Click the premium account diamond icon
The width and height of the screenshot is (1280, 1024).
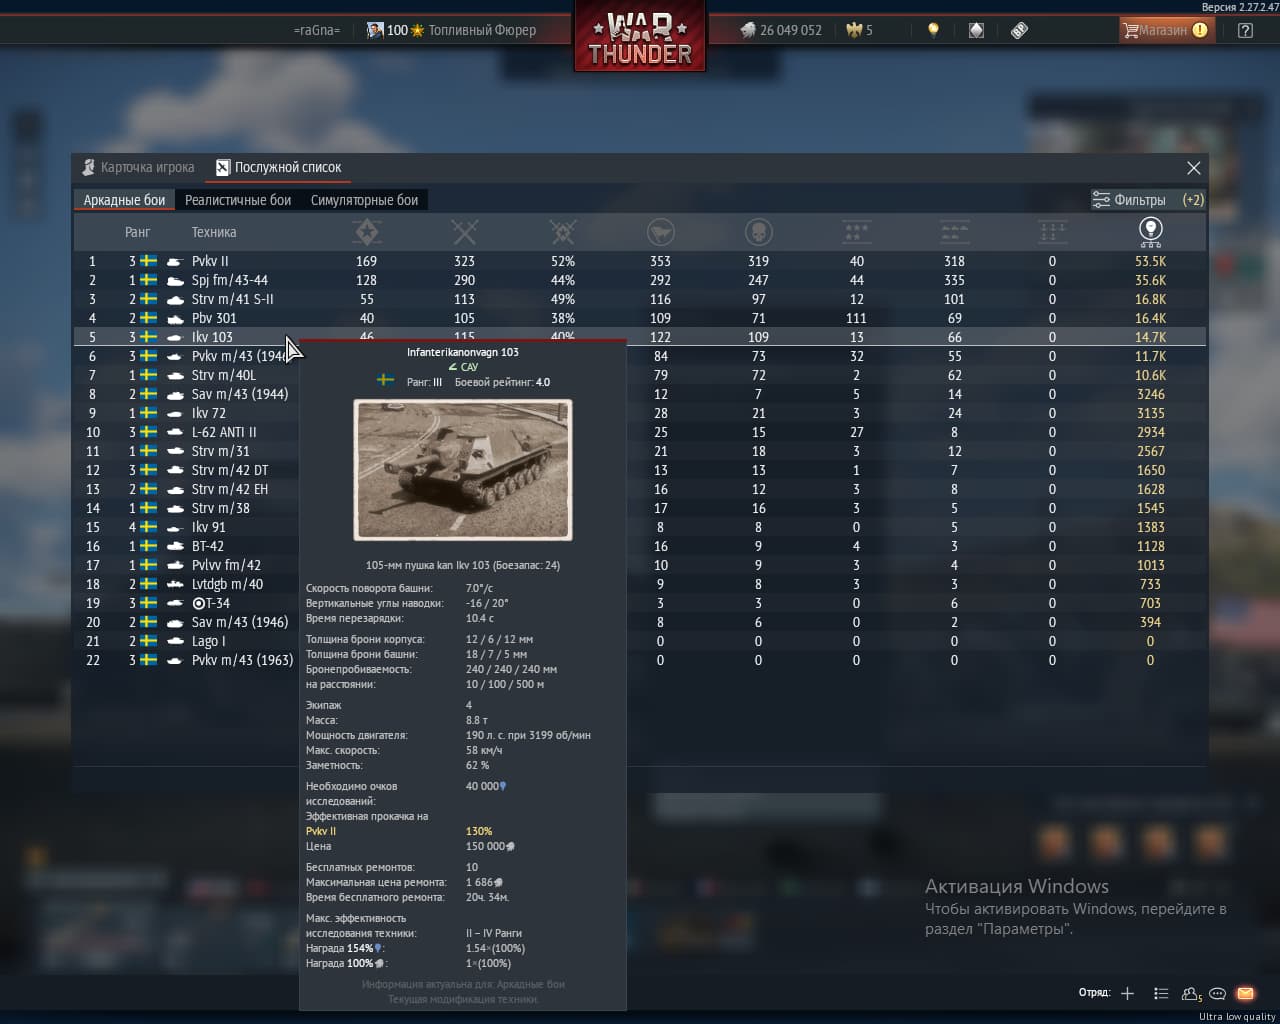(x=976, y=30)
